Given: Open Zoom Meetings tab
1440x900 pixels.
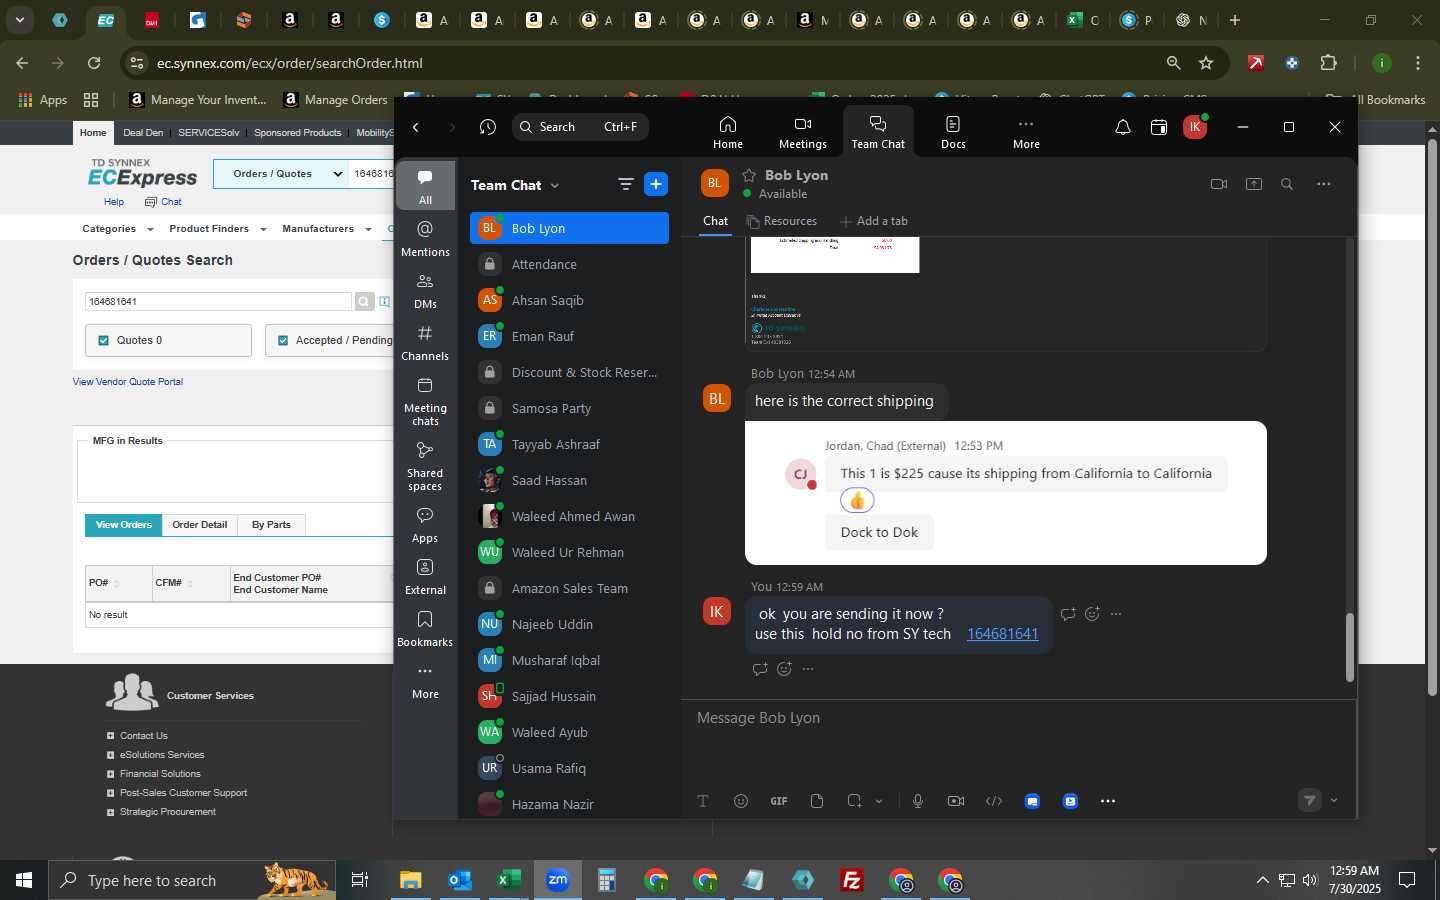Looking at the screenshot, I should point(802,132).
